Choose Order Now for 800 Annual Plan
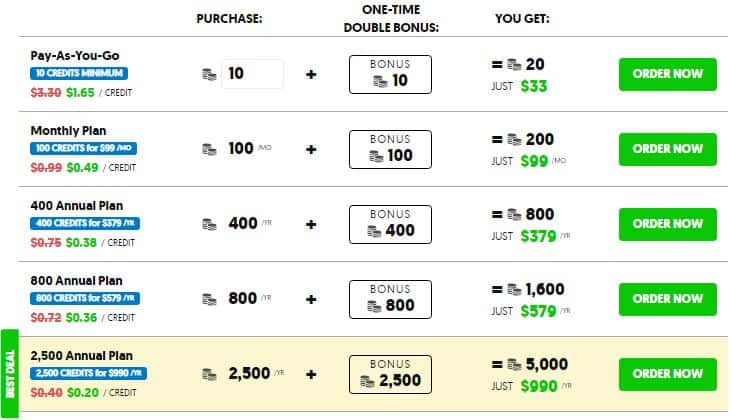The height and width of the screenshot is (420, 731). tap(668, 298)
